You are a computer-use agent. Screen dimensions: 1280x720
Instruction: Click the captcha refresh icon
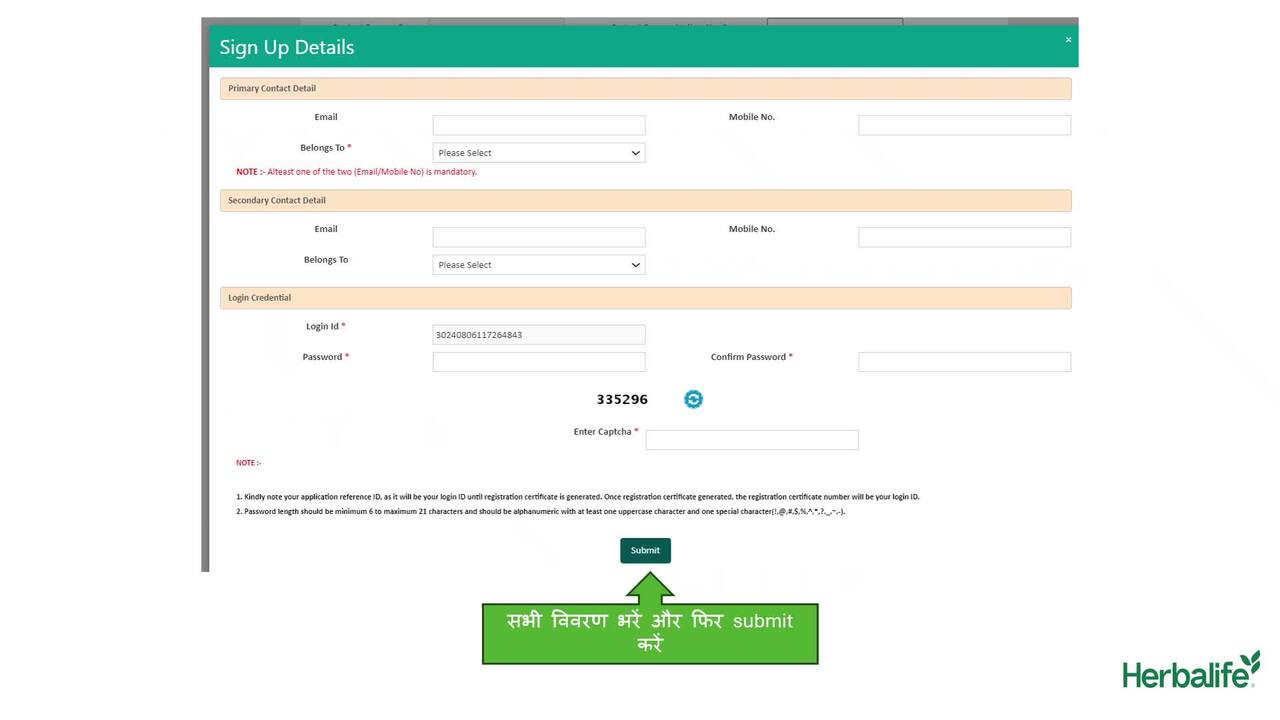(693, 399)
